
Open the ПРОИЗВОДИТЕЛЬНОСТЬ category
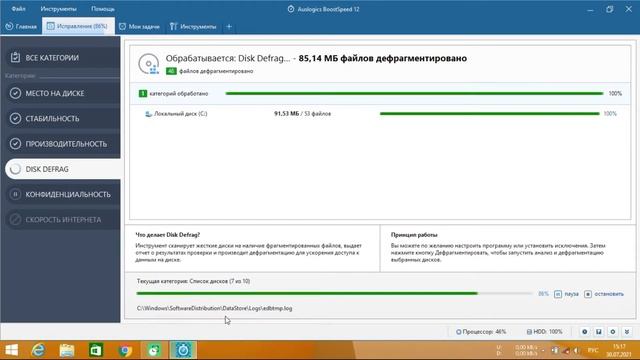click(62, 144)
